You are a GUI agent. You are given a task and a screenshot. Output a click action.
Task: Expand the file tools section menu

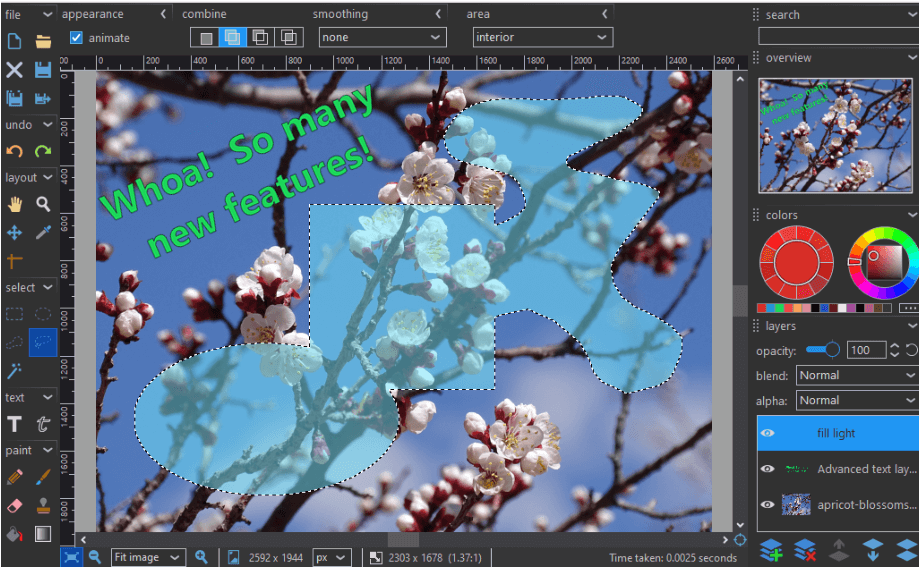[x=47, y=14]
